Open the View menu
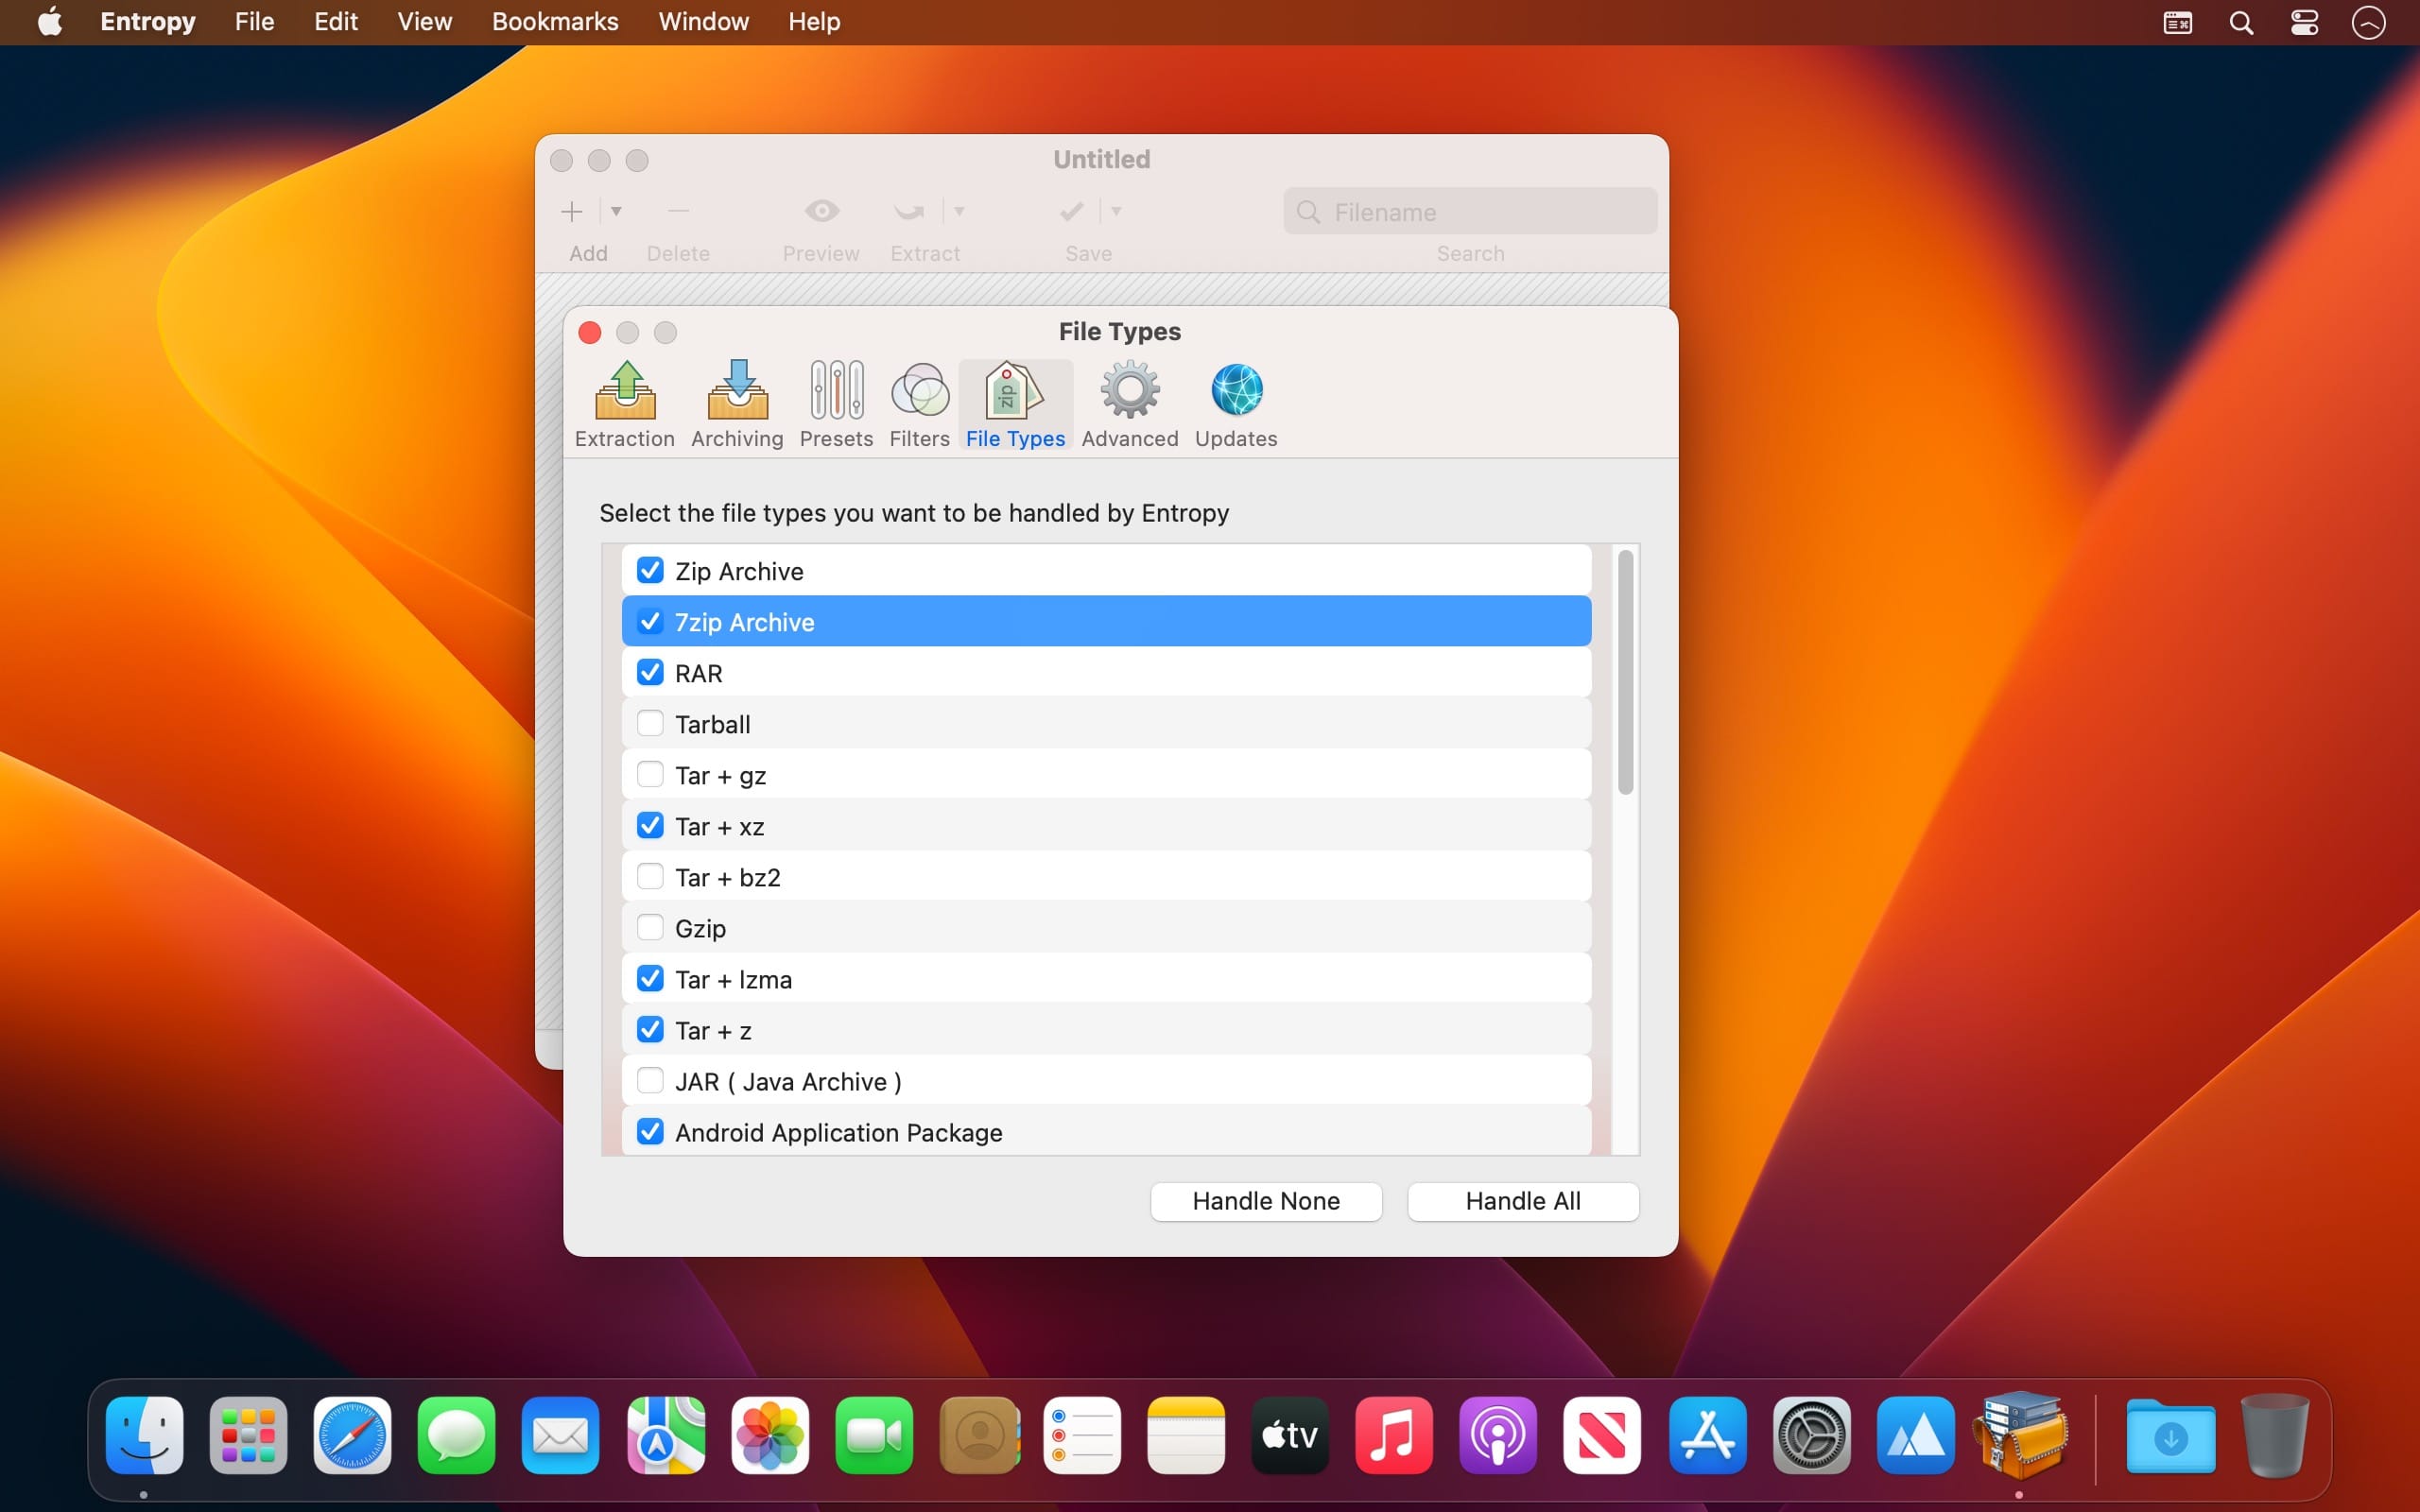The image size is (2420, 1512). pyautogui.click(x=425, y=22)
